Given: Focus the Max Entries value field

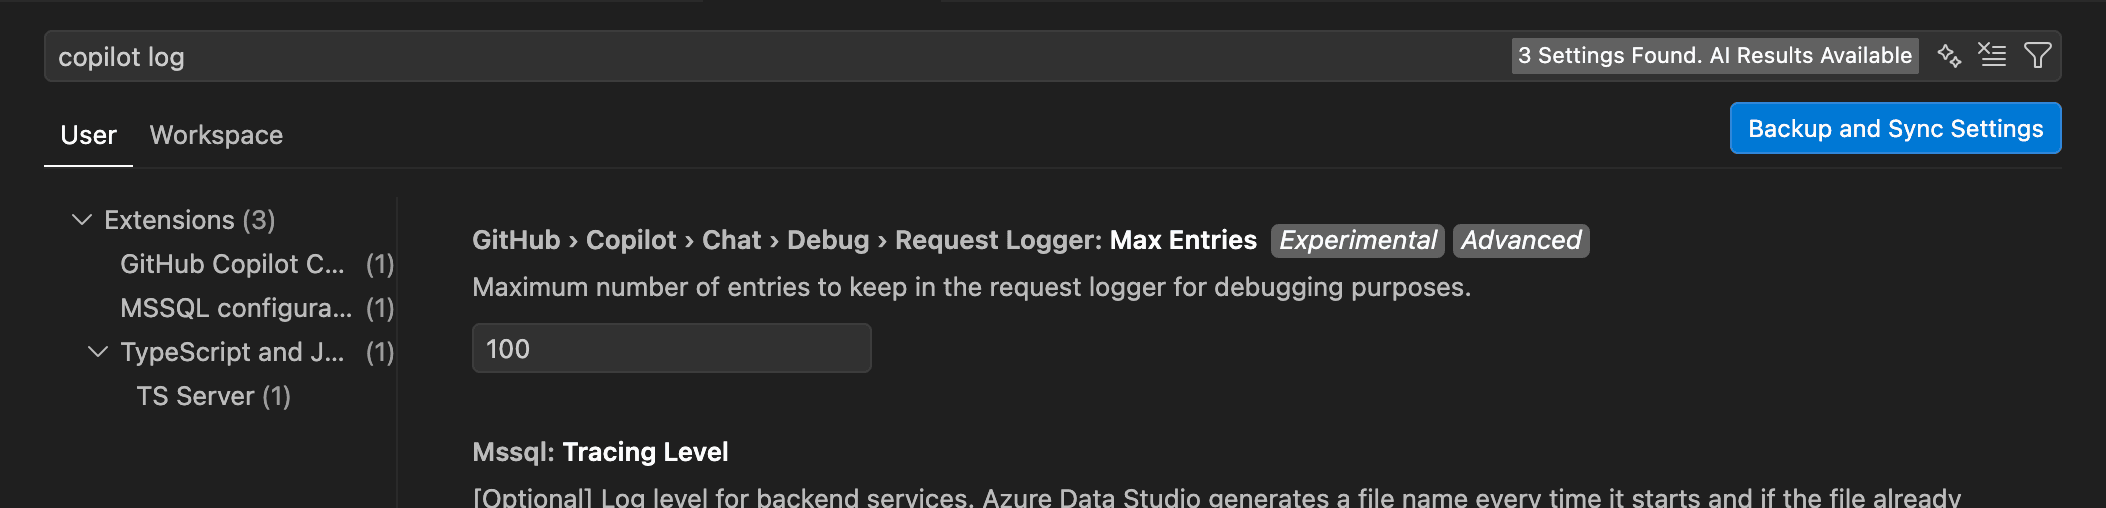Looking at the screenshot, I should [671, 349].
